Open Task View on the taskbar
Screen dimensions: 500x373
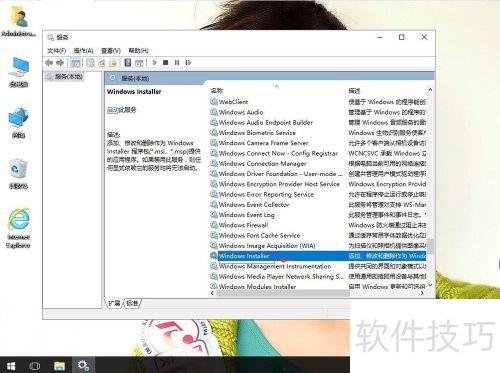pos(35,366)
